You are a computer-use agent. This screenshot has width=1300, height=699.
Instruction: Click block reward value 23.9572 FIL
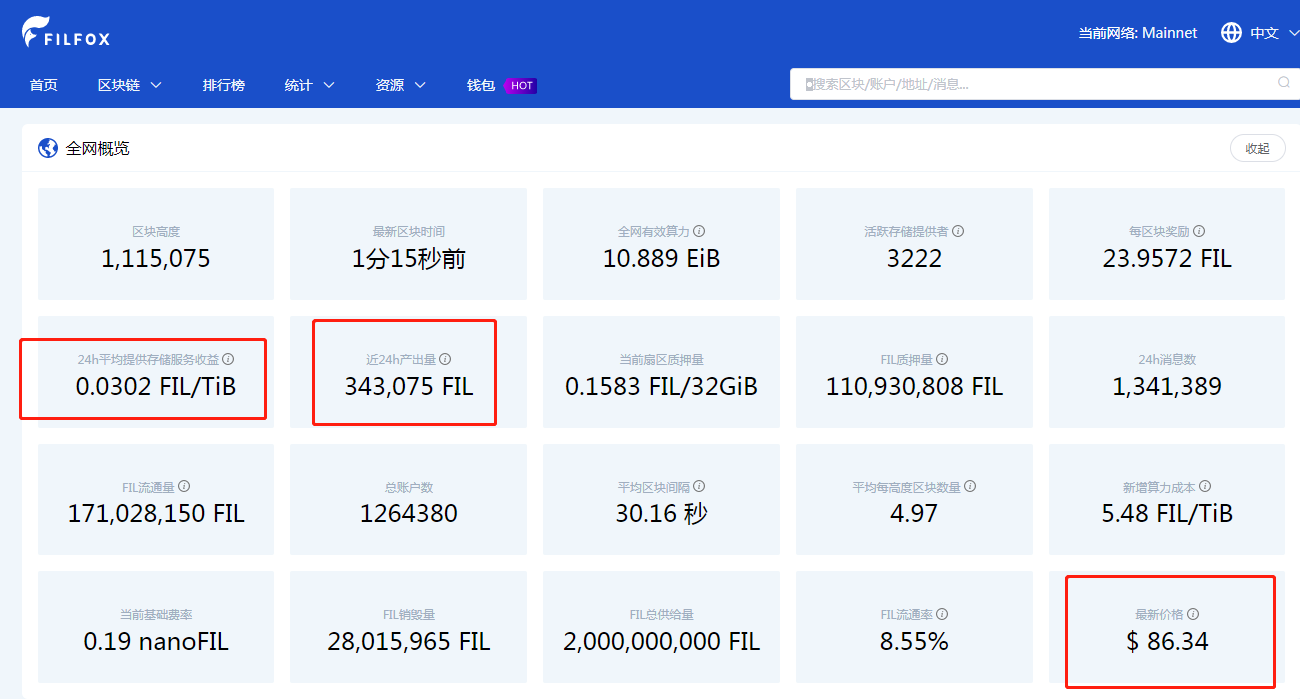tap(1167, 259)
